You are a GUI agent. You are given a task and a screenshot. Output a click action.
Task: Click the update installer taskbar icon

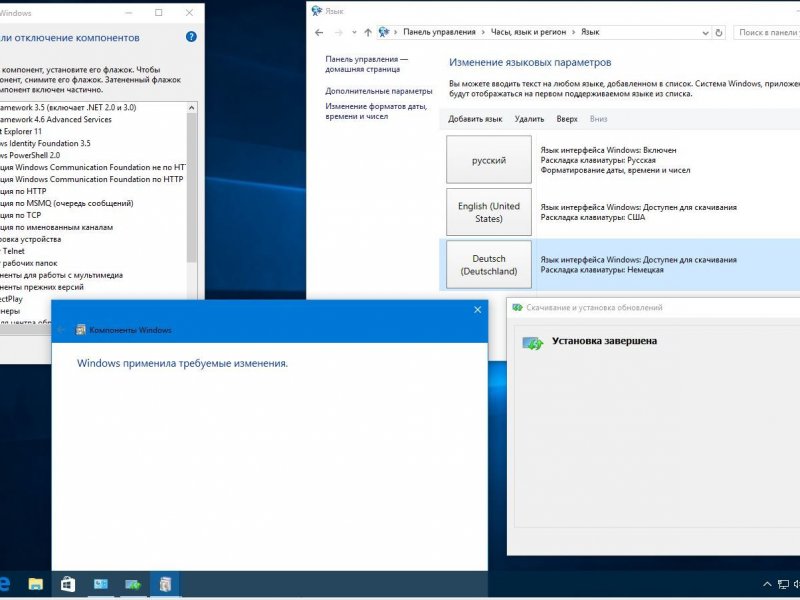point(133,584)
